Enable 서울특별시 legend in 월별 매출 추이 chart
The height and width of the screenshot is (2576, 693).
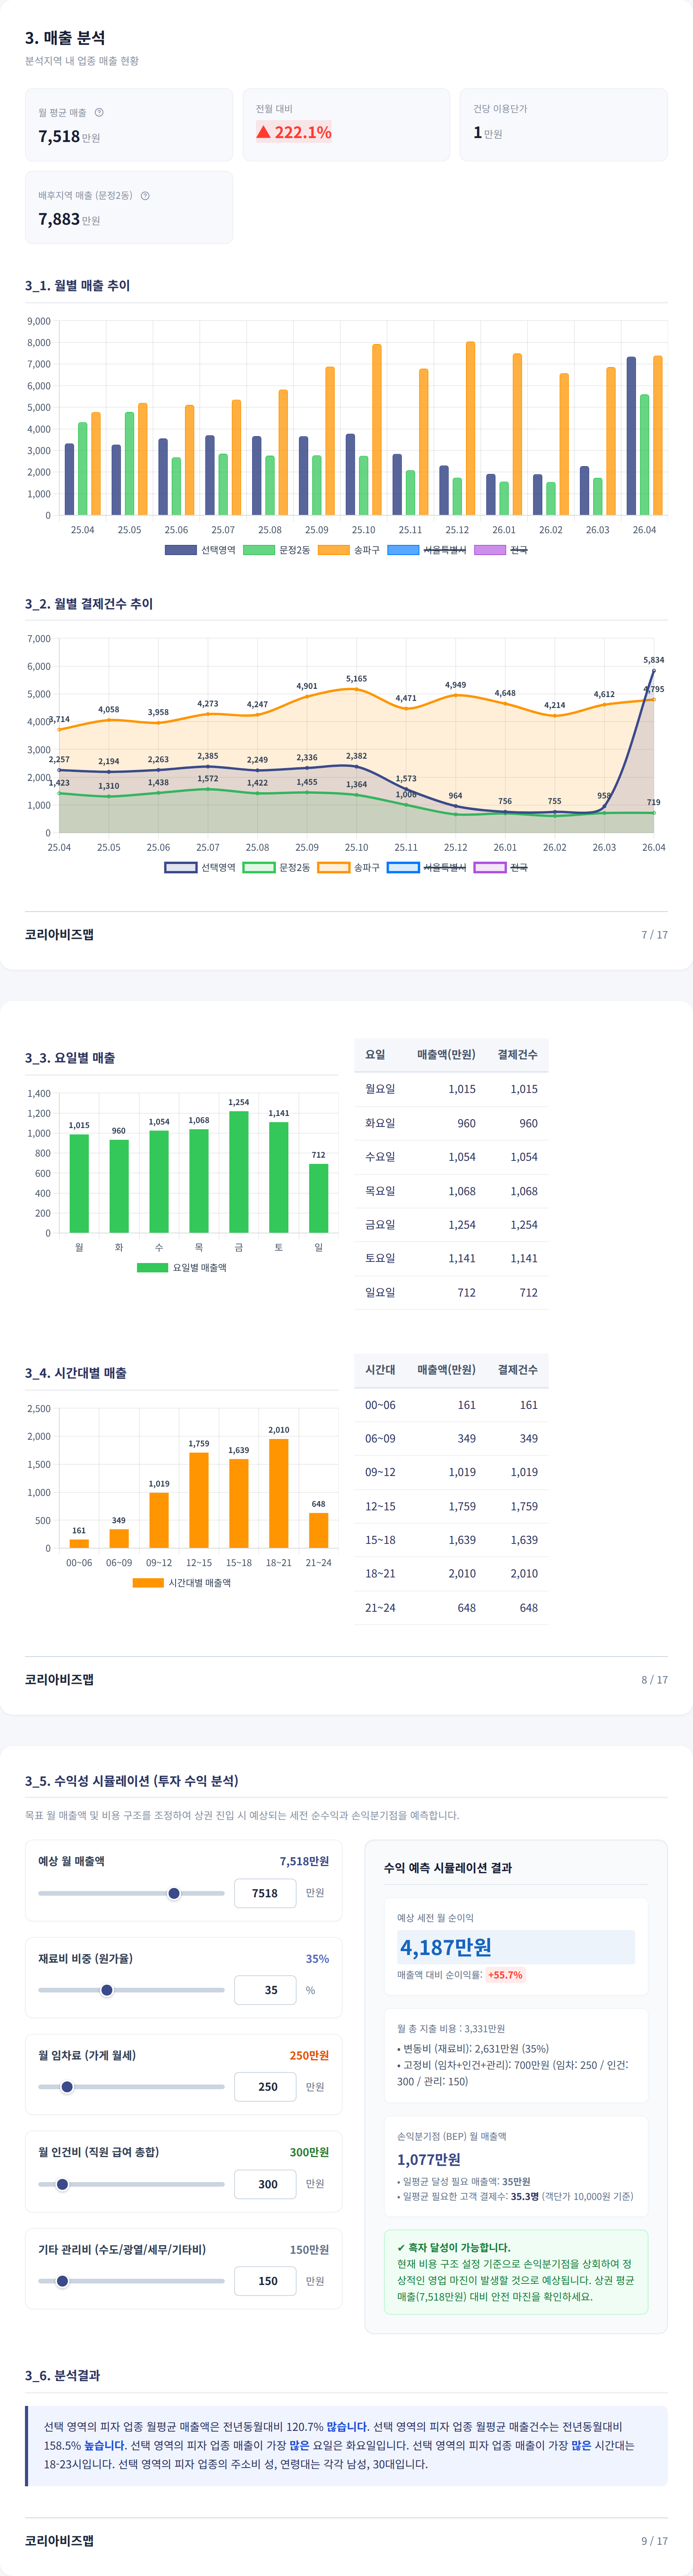pos(426,550)
